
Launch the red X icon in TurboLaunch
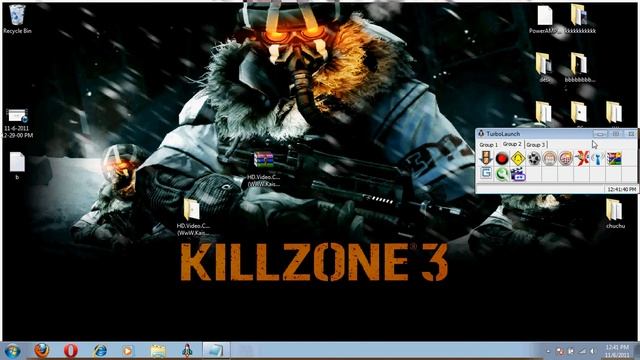(582, 158)
